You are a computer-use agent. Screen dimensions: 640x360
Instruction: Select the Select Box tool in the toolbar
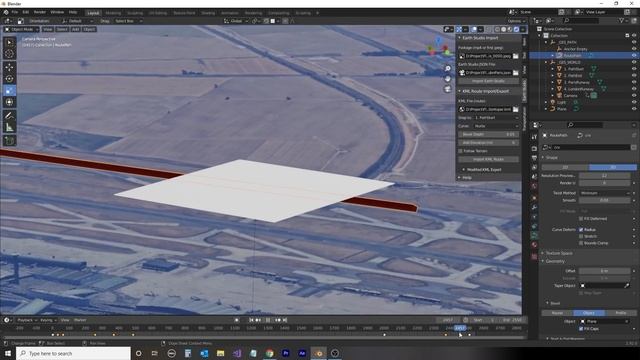point(9,42)
